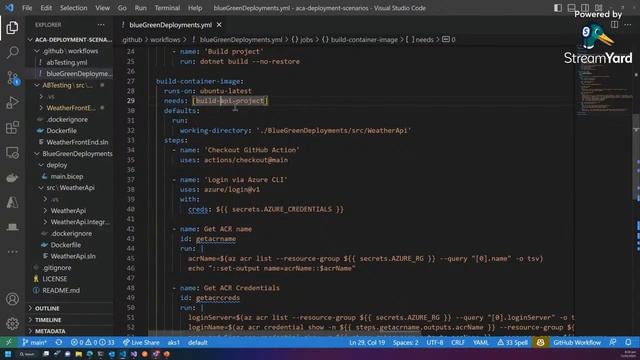640x360 pixels.
Task: Open the Run and Debug view
Action: (12, 102)
